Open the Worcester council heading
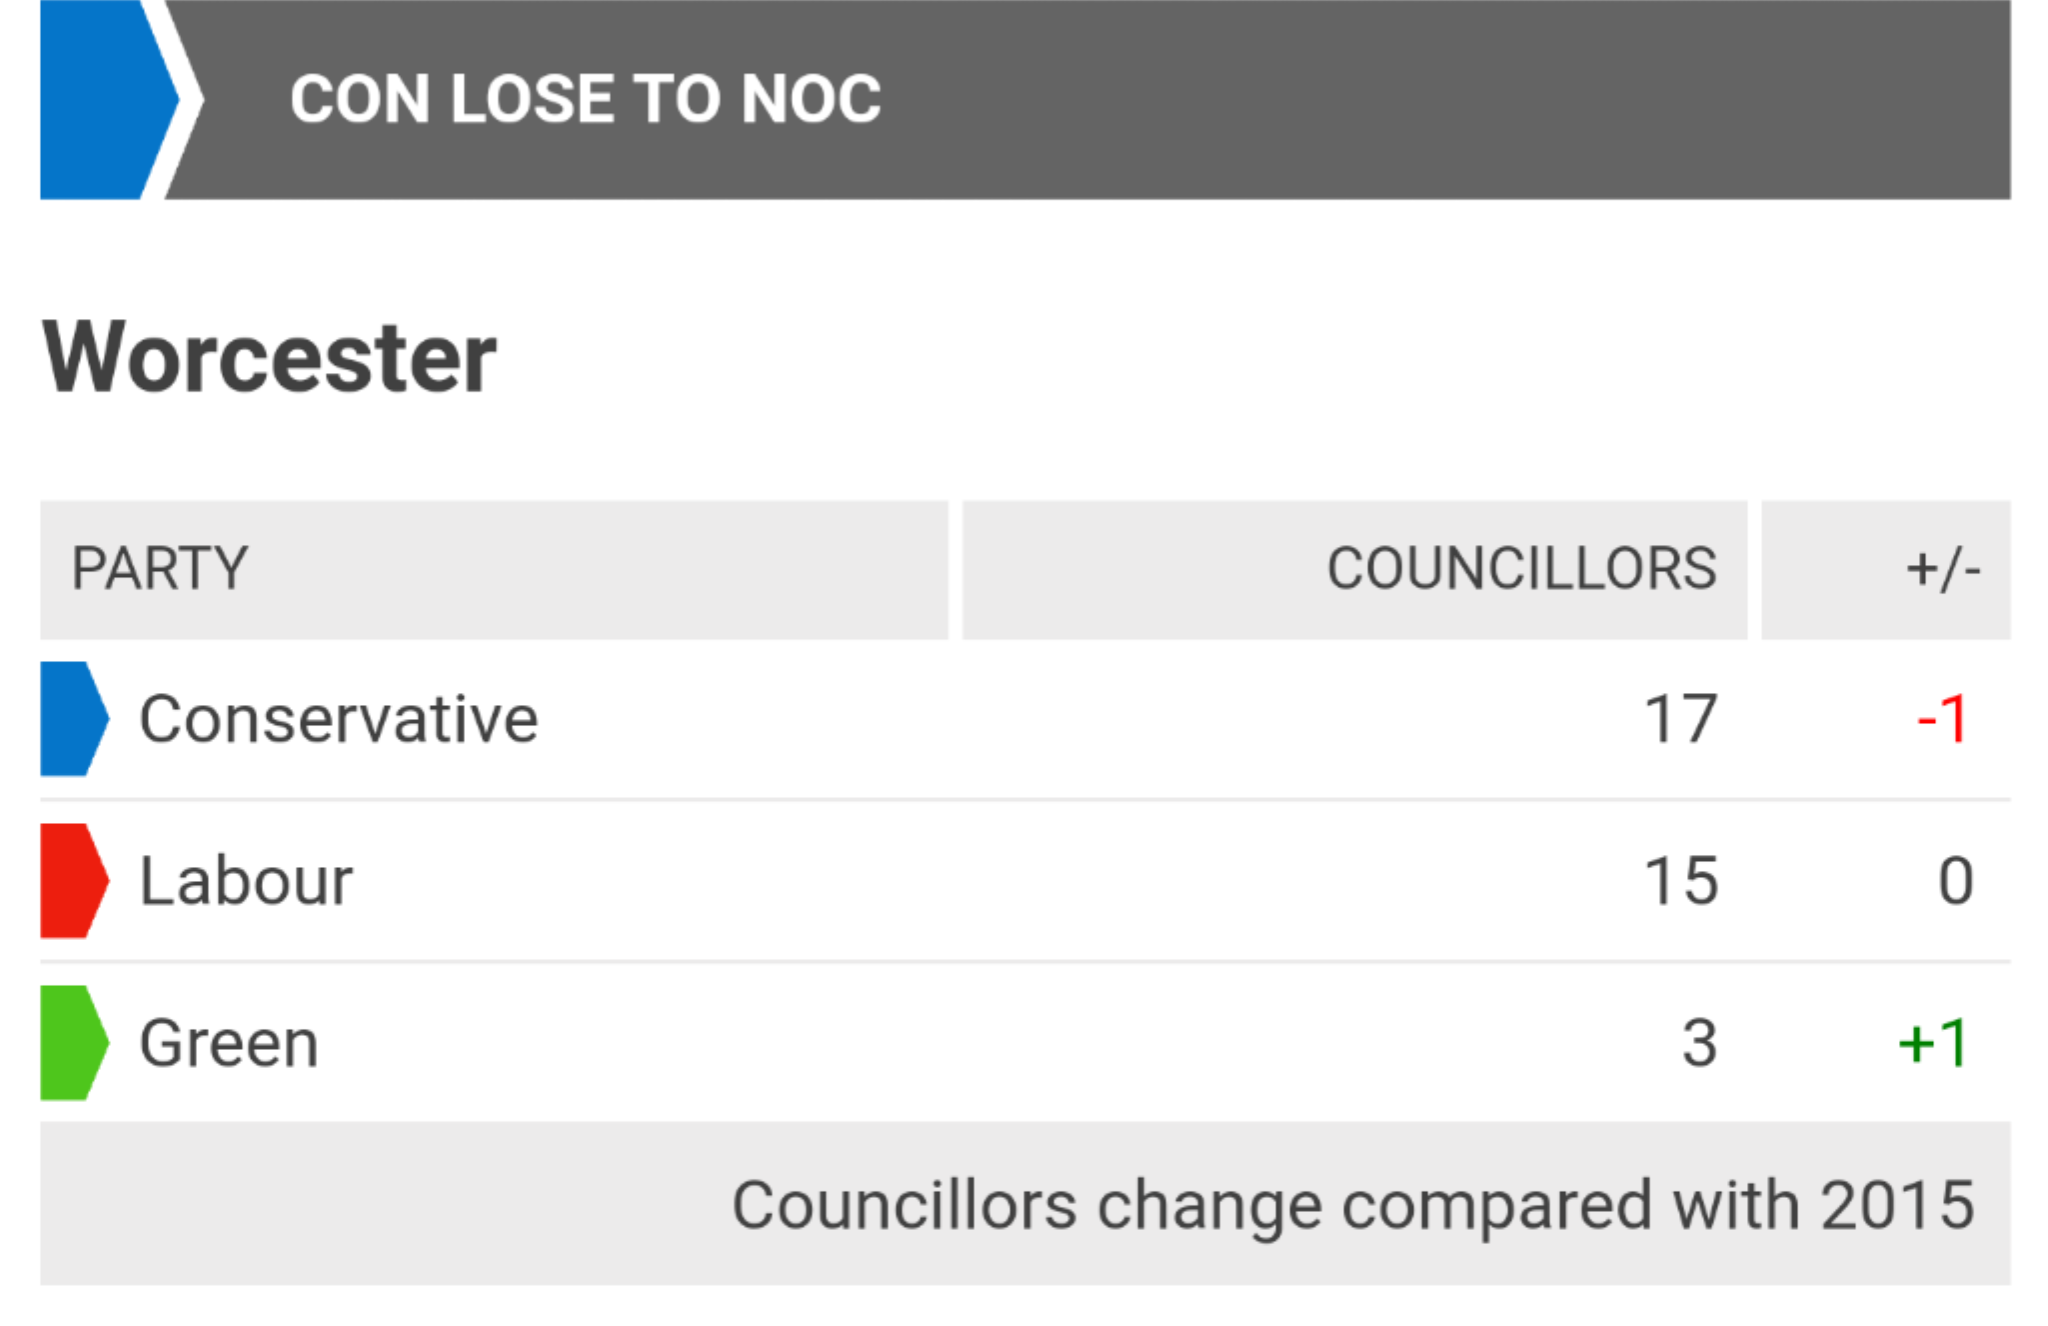This screenshot has height=1326, width=2048. tap(269, 358)
